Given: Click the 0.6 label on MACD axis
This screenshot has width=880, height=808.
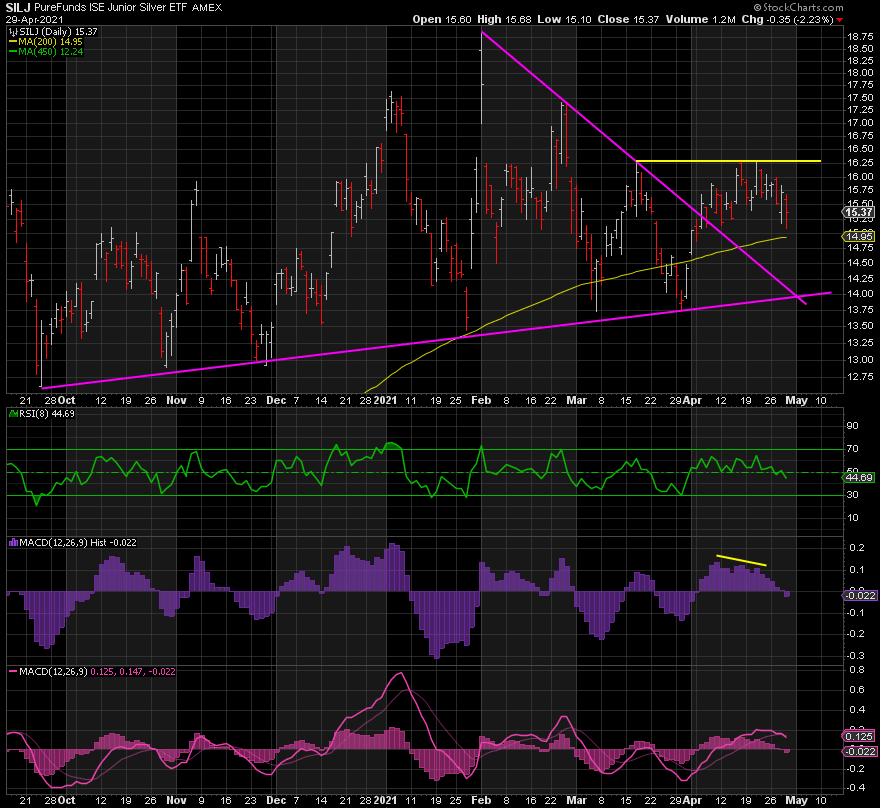Looking at the screenshot, I should tap(856, 690).
